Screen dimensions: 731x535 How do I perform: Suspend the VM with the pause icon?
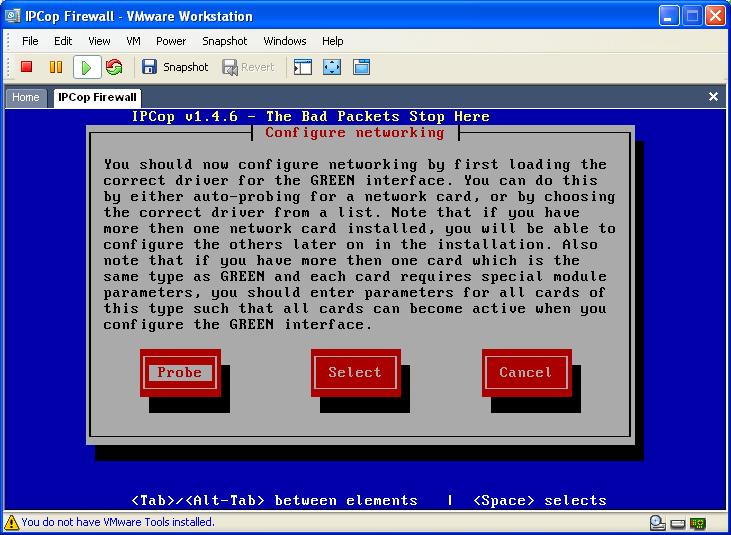click(x=56, y=67)
